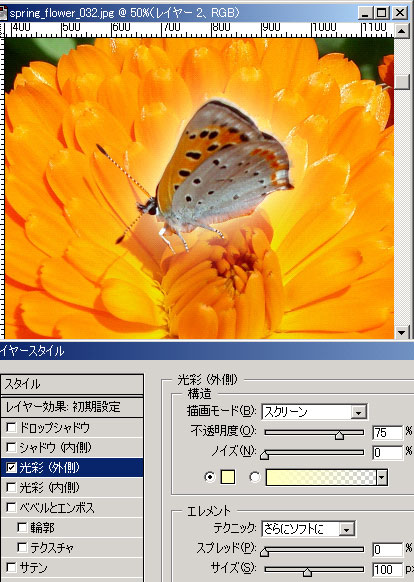Select the スタイル row in the list

click(x=72, y=384)
